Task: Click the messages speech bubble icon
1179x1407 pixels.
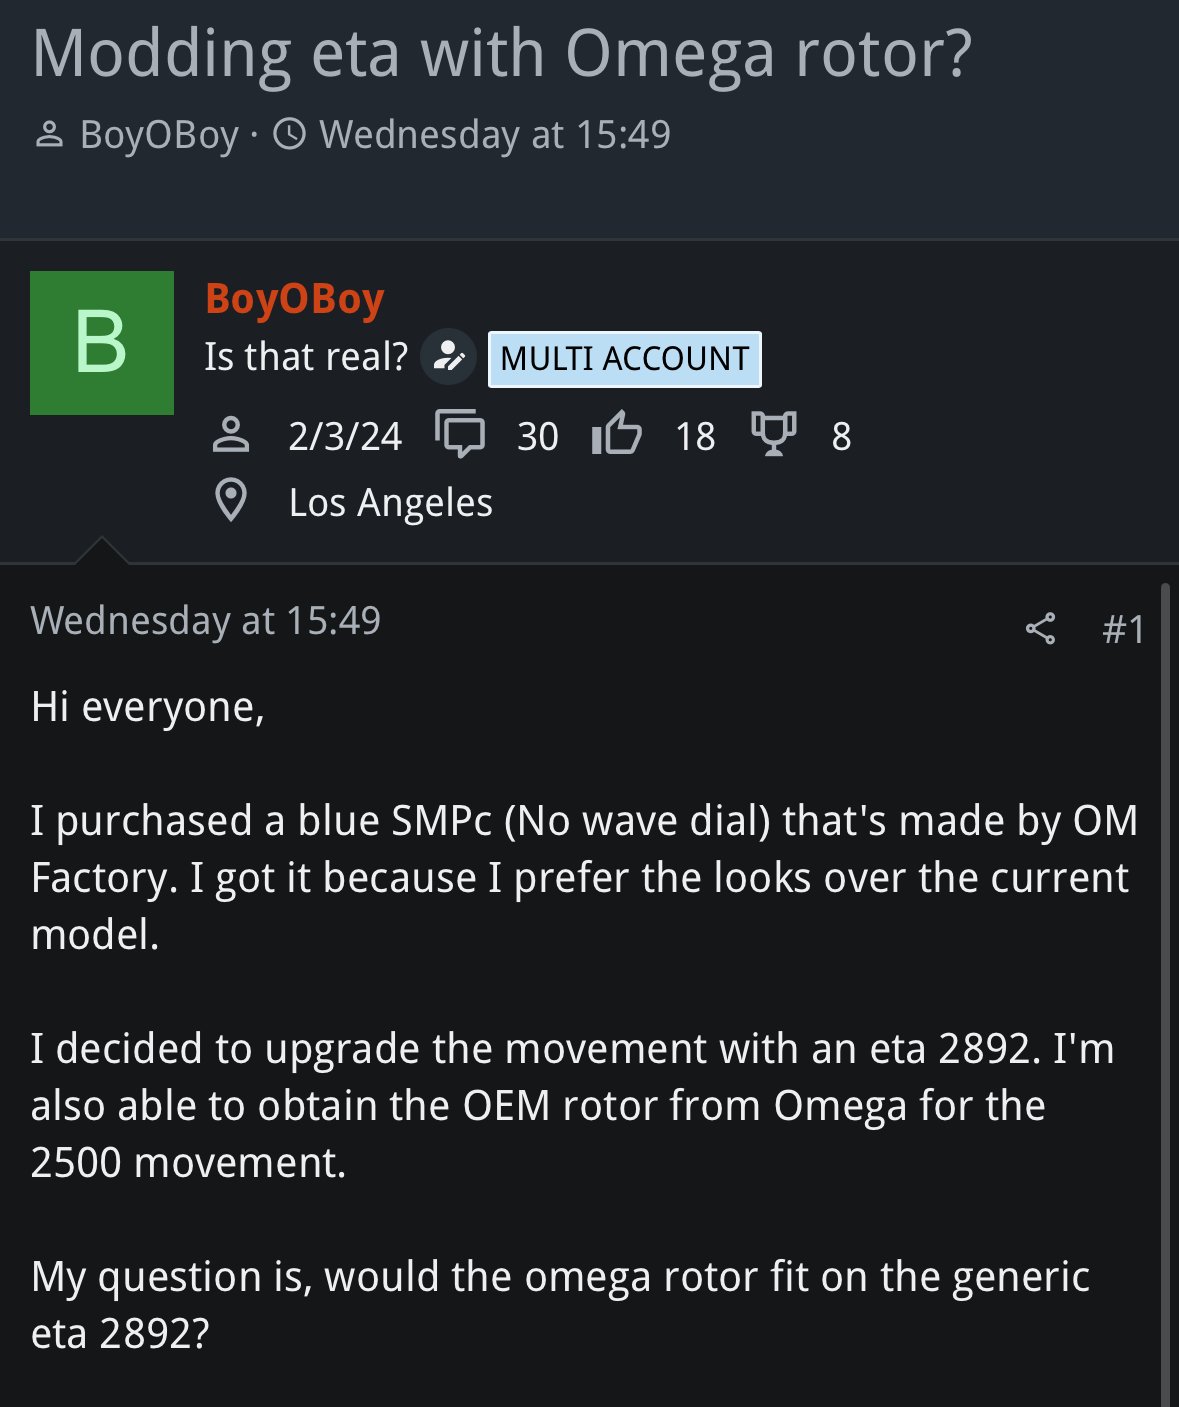Action: pos(460,436)
